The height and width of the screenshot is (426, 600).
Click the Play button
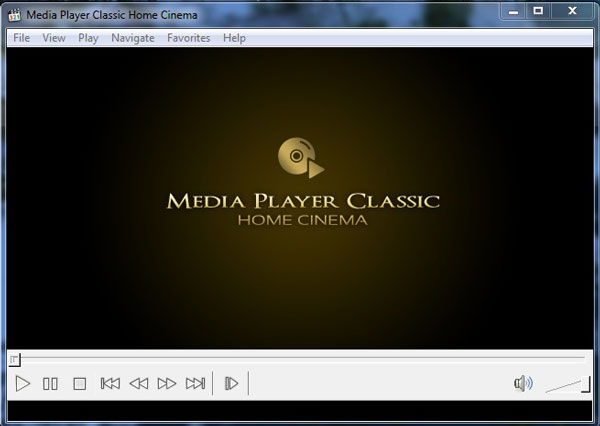[x=24, y=383]
